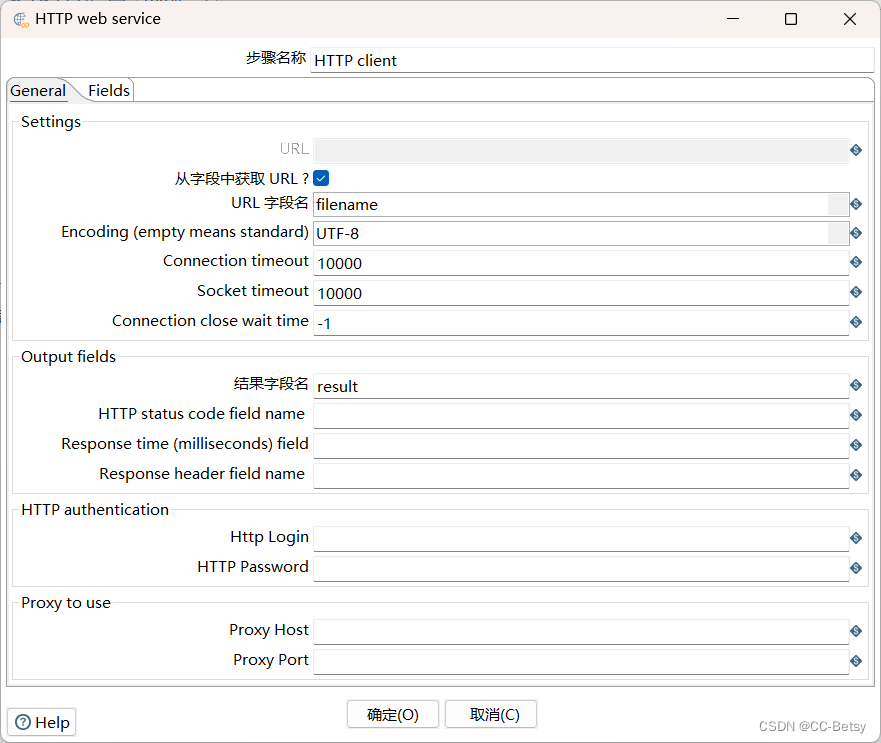
Task: Click the variable icon next to Http Login
Action: click(856, 537)
